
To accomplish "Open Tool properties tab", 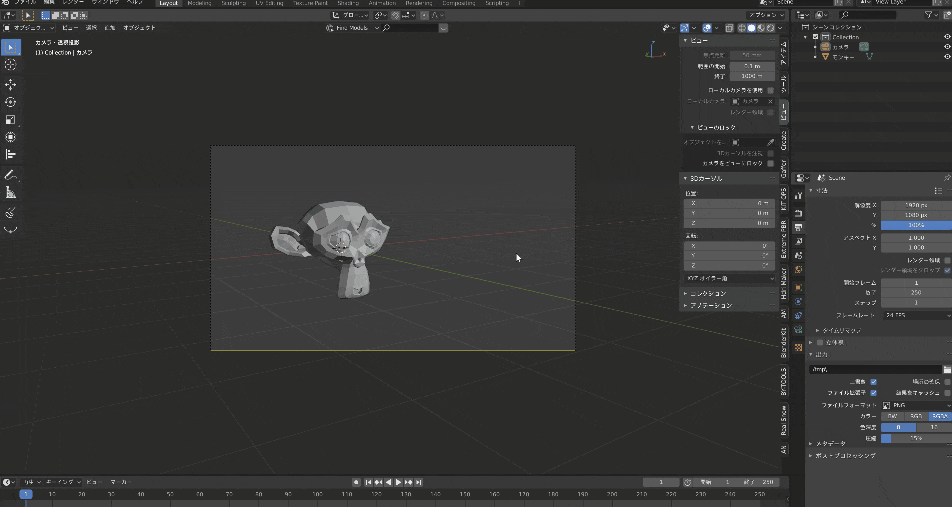I will [x=798, y=196].
